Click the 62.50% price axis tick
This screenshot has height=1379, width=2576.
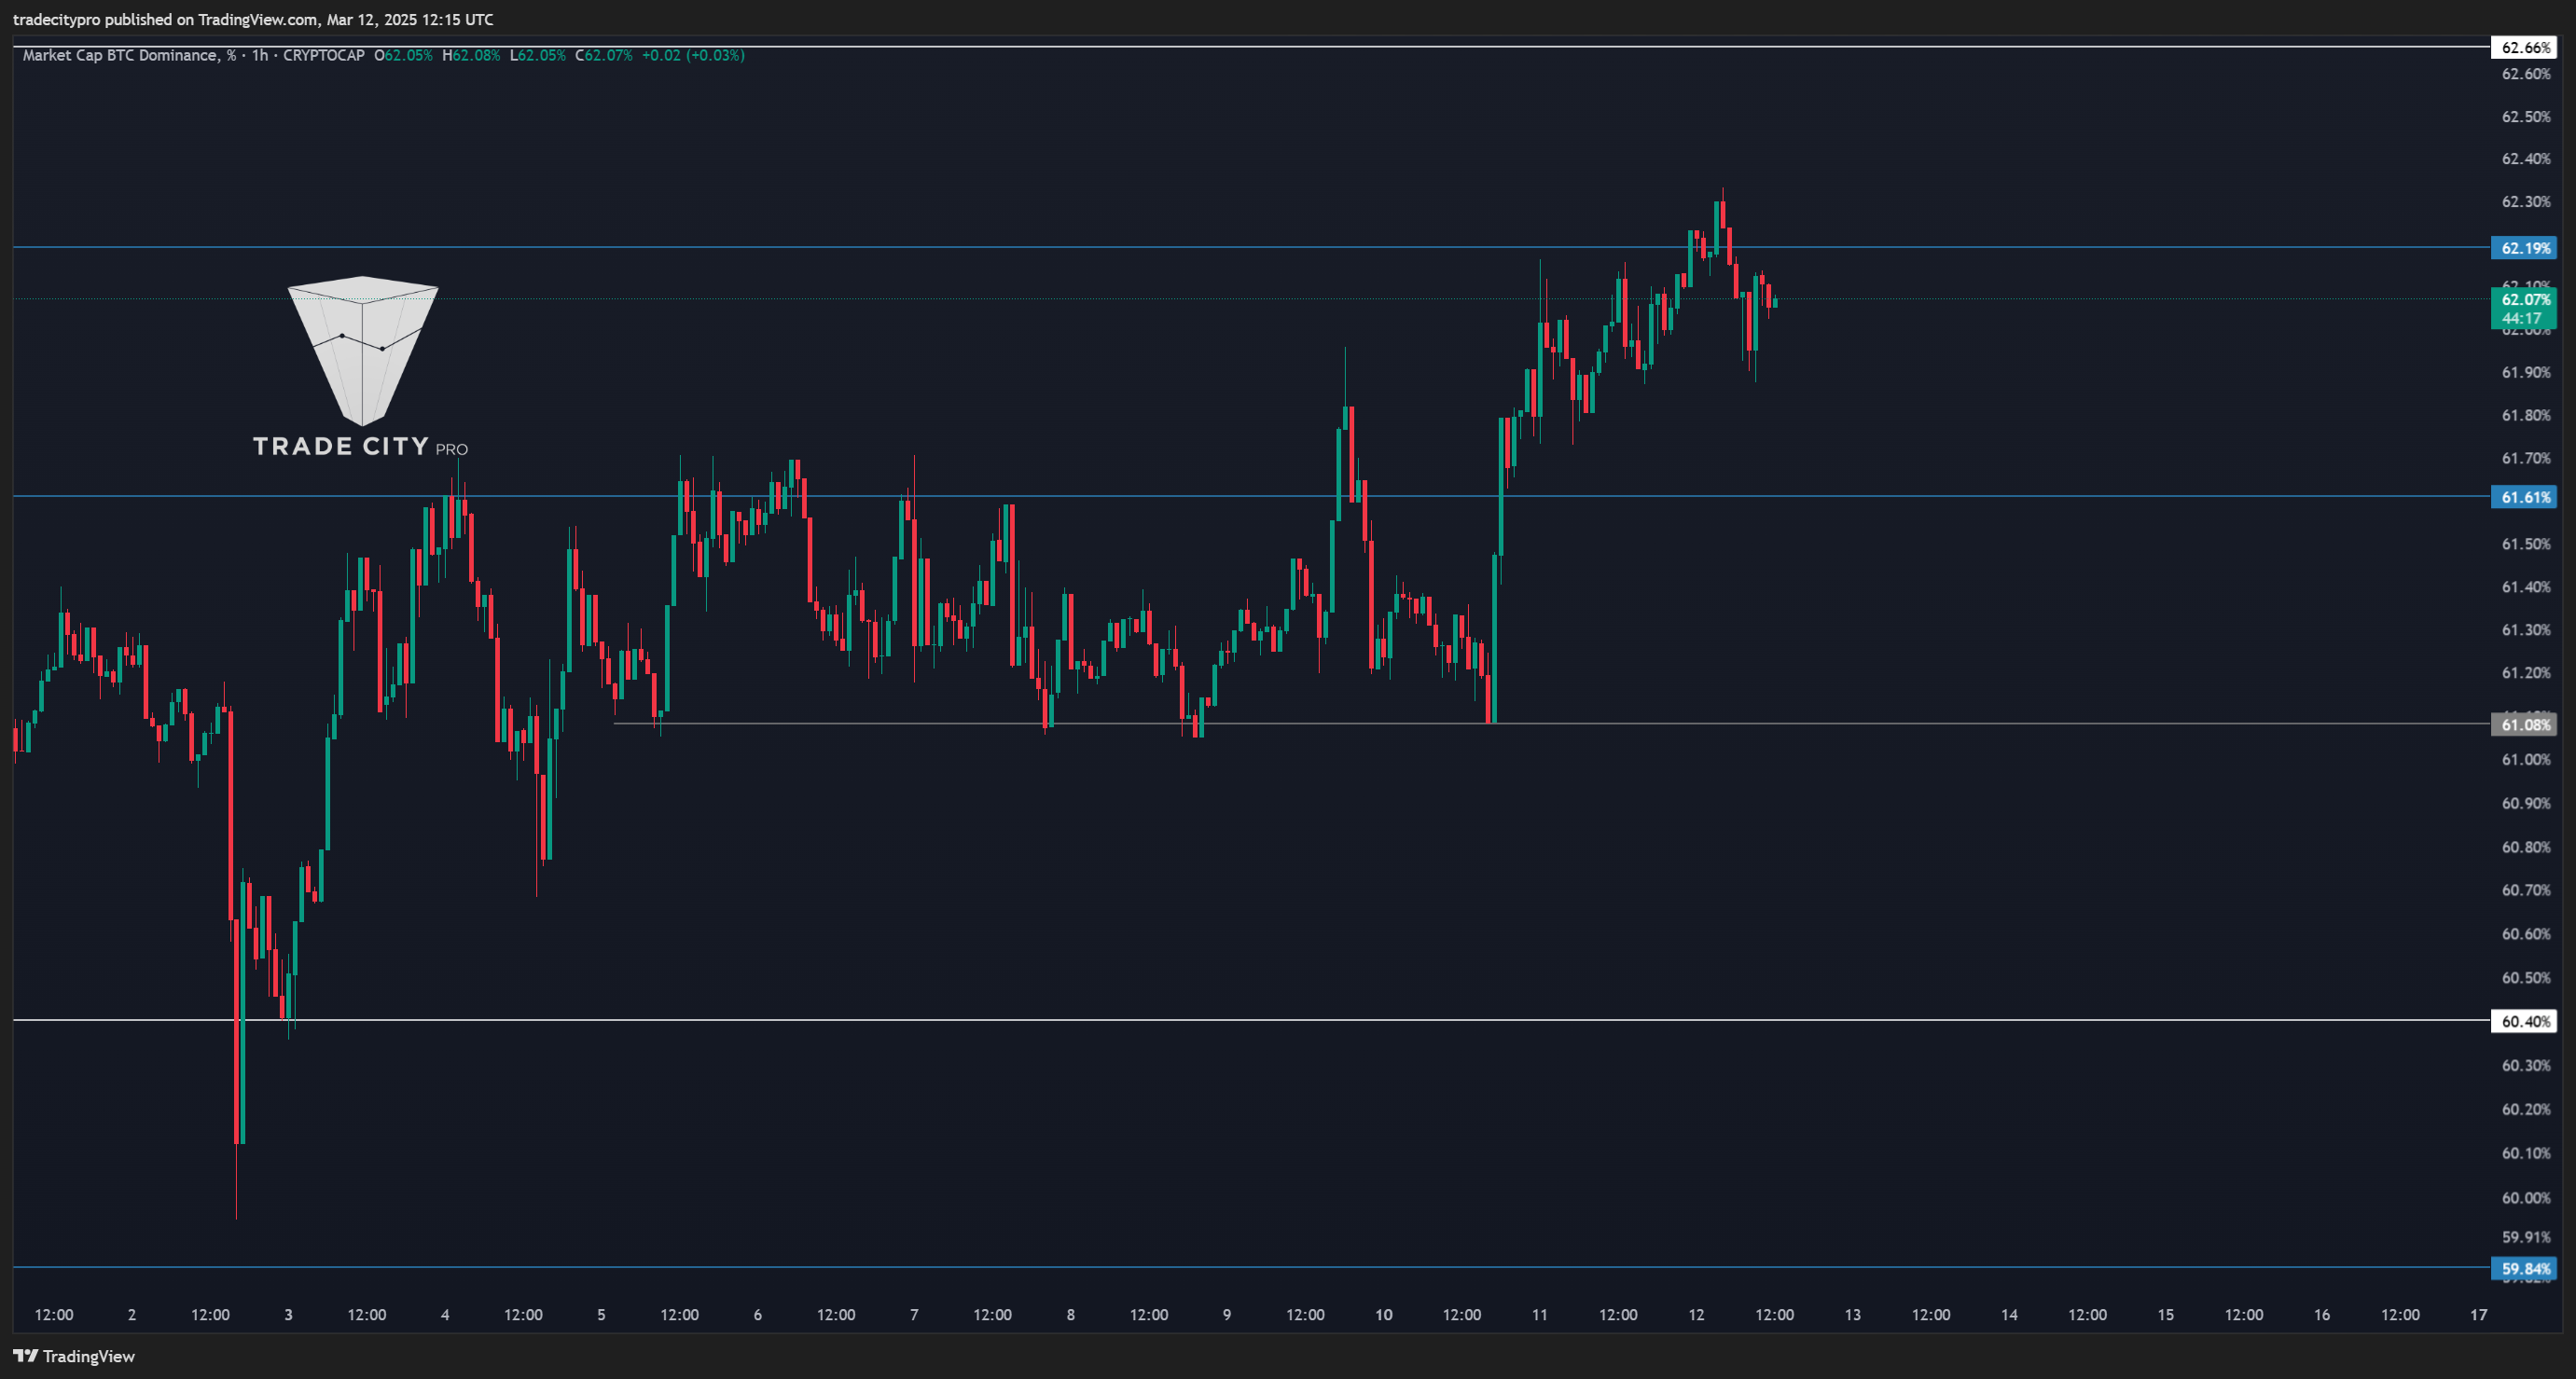(2526, 117)
